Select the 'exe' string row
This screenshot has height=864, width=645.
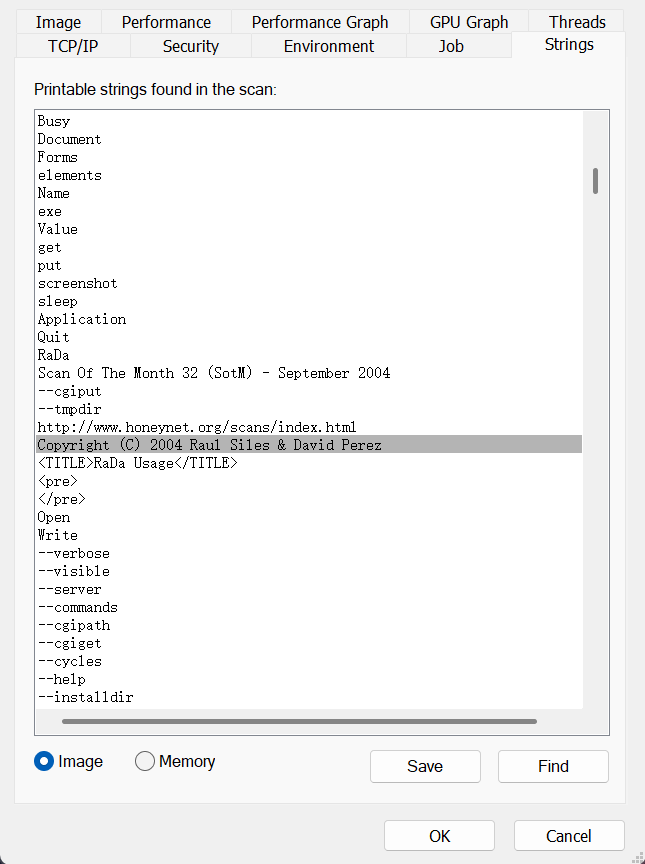(309, 211)
